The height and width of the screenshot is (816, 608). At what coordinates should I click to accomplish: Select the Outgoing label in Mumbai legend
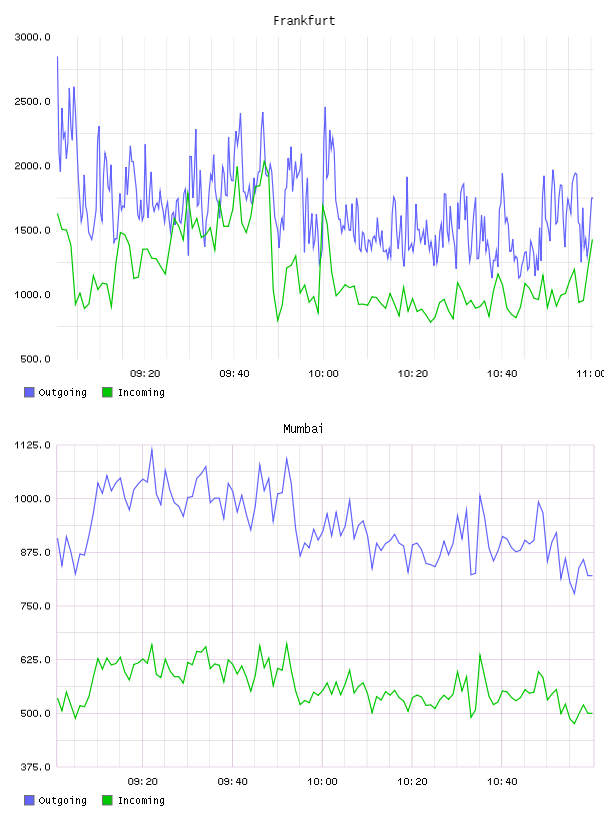62,801
